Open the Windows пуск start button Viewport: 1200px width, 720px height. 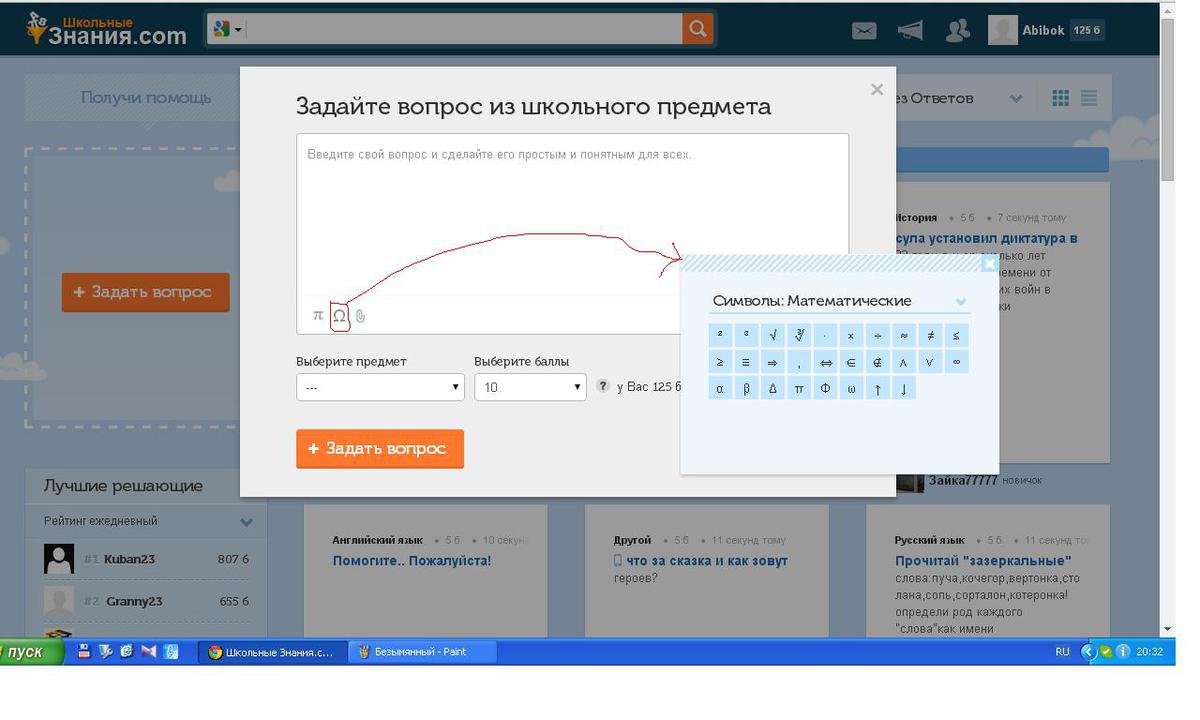click(32, 652)
